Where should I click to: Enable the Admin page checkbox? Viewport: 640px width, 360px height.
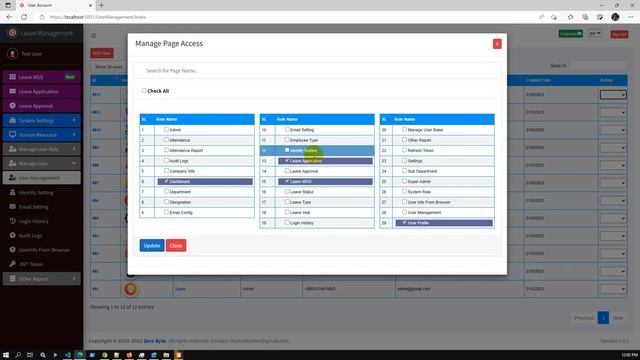tap(166, 129)
